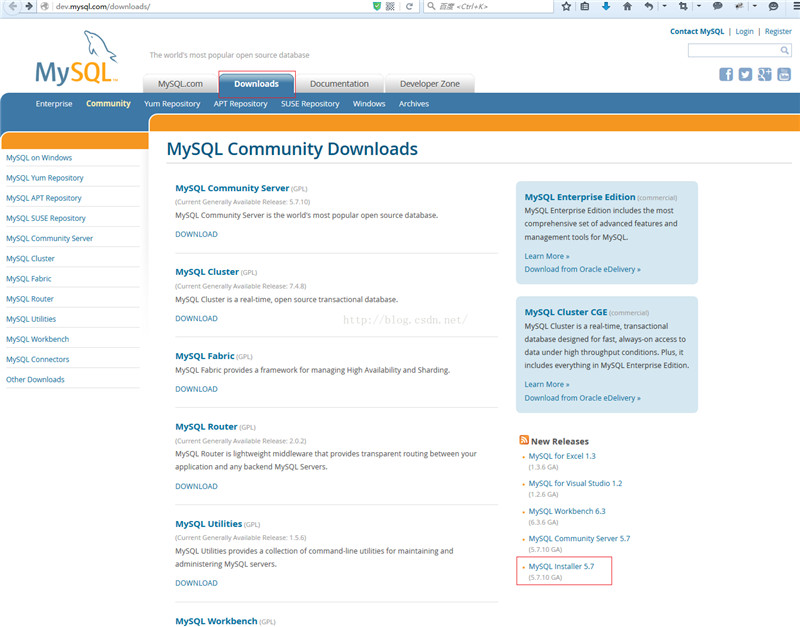Open site identity globe icon
The image size is (800, 627).
point(45,6)
